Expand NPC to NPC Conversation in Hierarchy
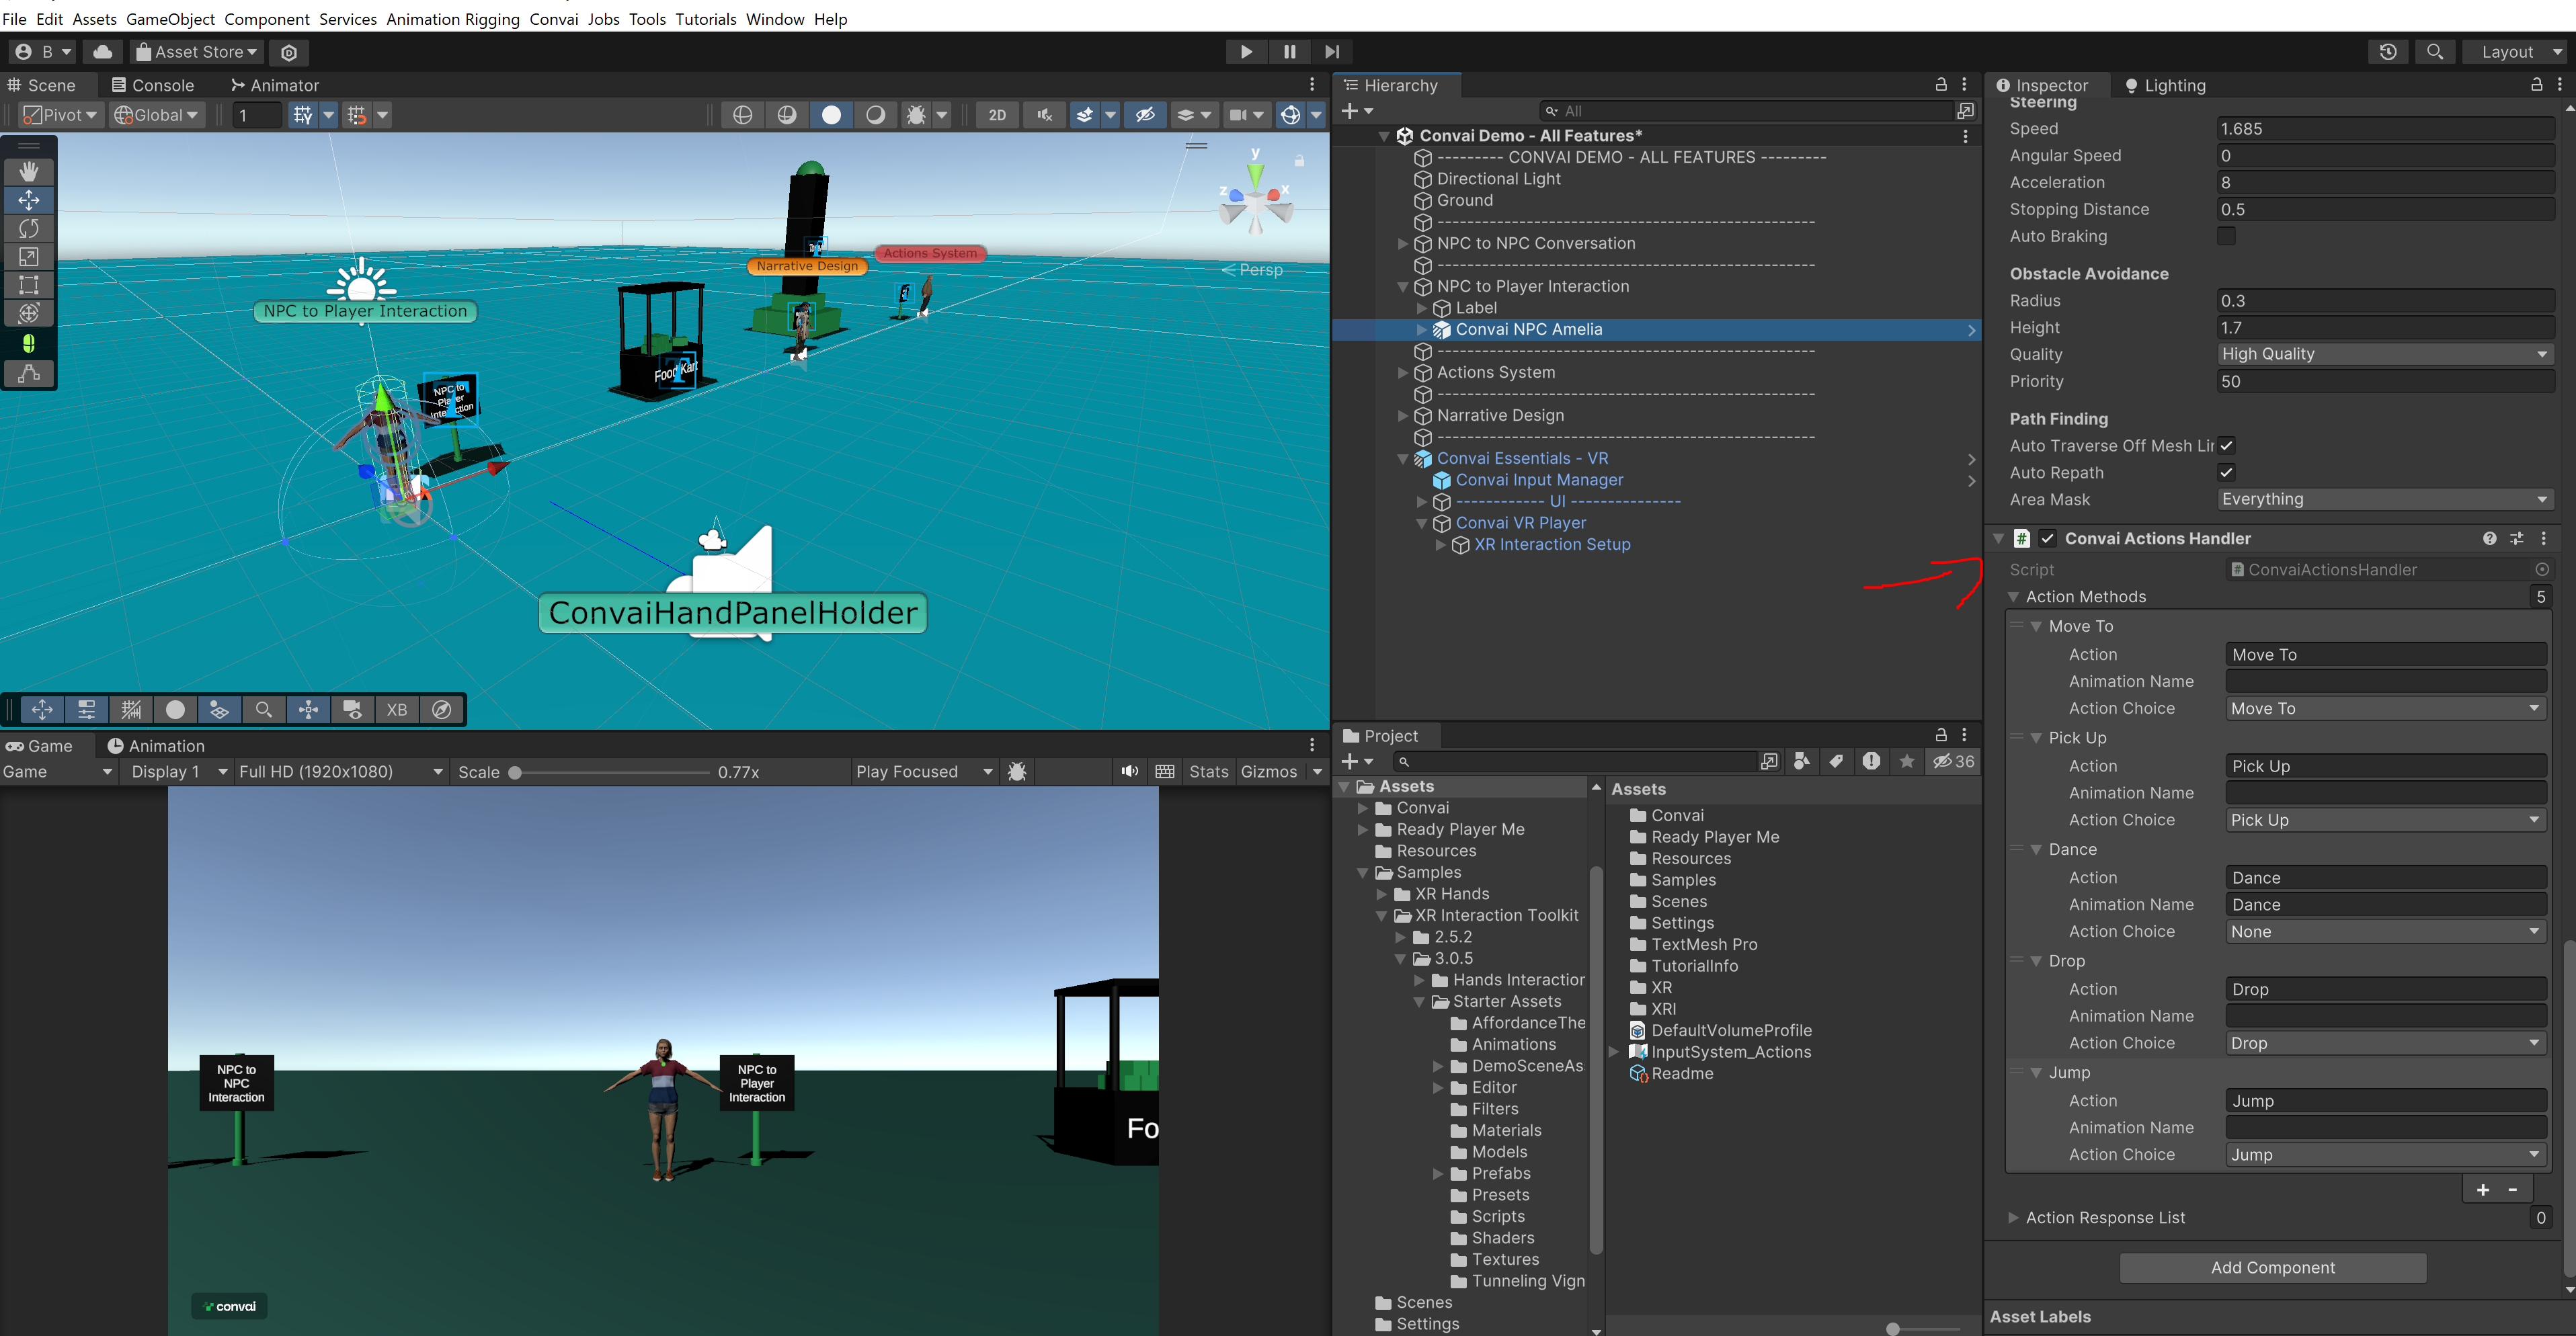Image resolution: width=2576 pixels, height=1336 pixels. coord(1402,243)
